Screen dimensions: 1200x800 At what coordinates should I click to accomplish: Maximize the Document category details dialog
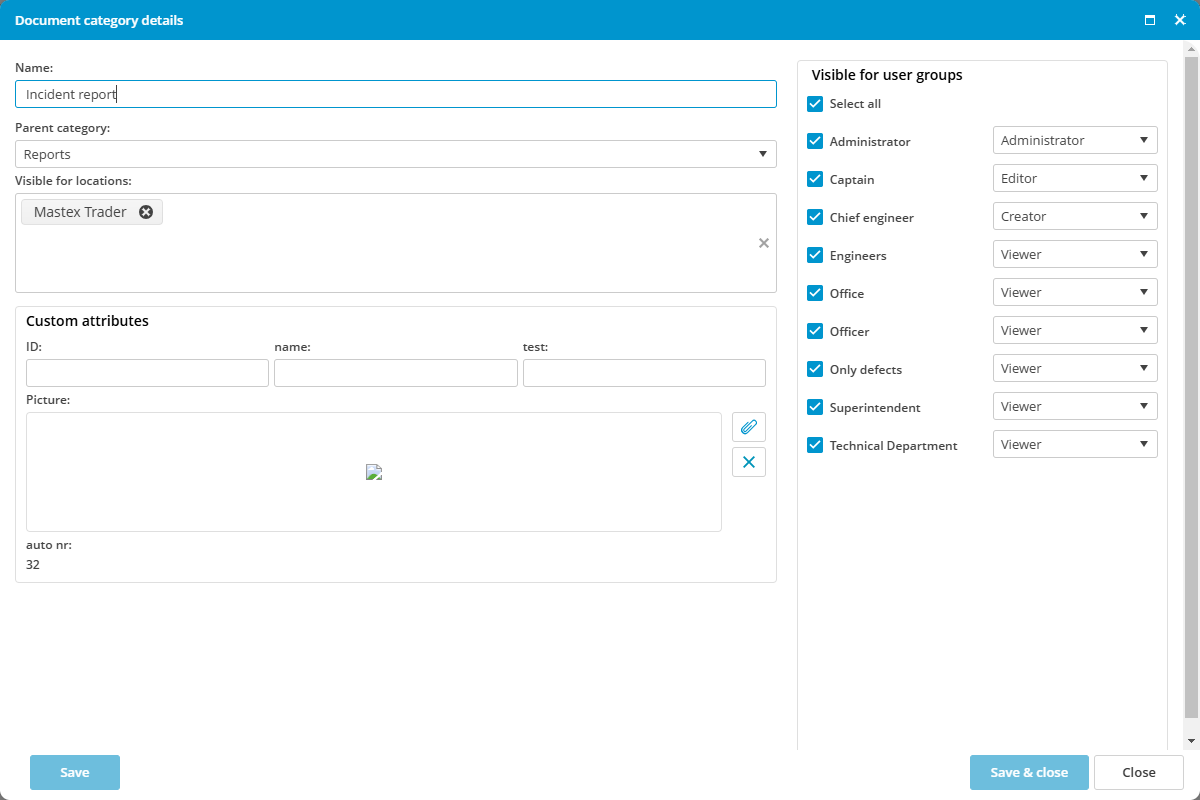click(x=1150, y=20)
